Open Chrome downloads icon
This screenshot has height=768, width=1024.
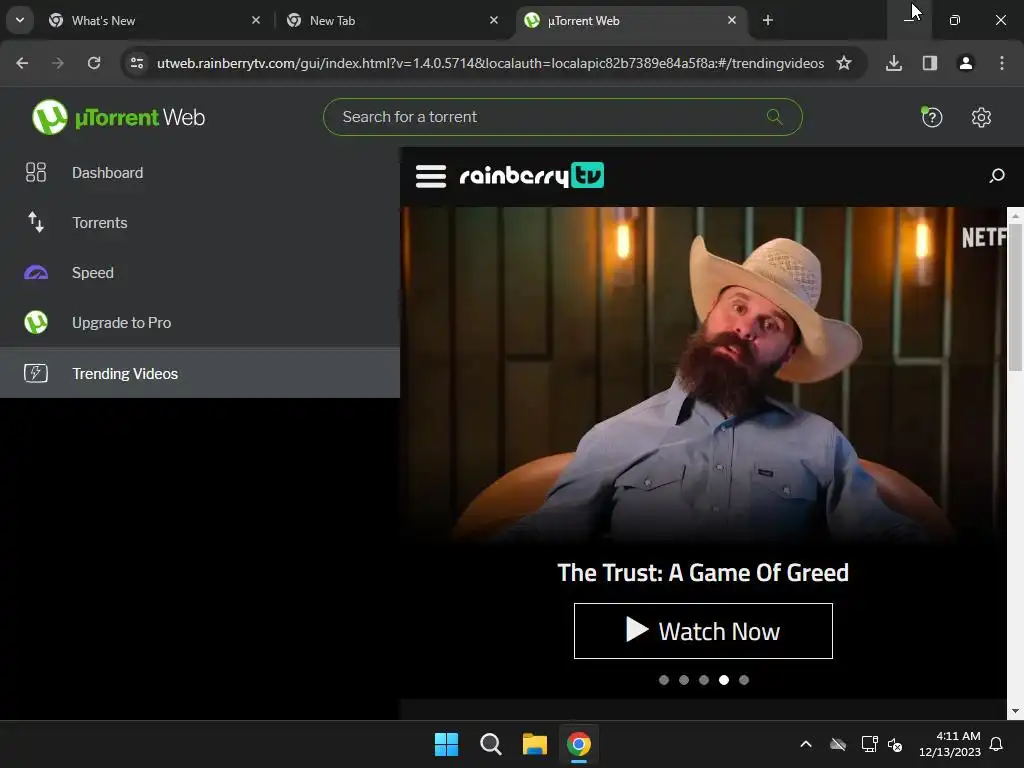(894, 63)
